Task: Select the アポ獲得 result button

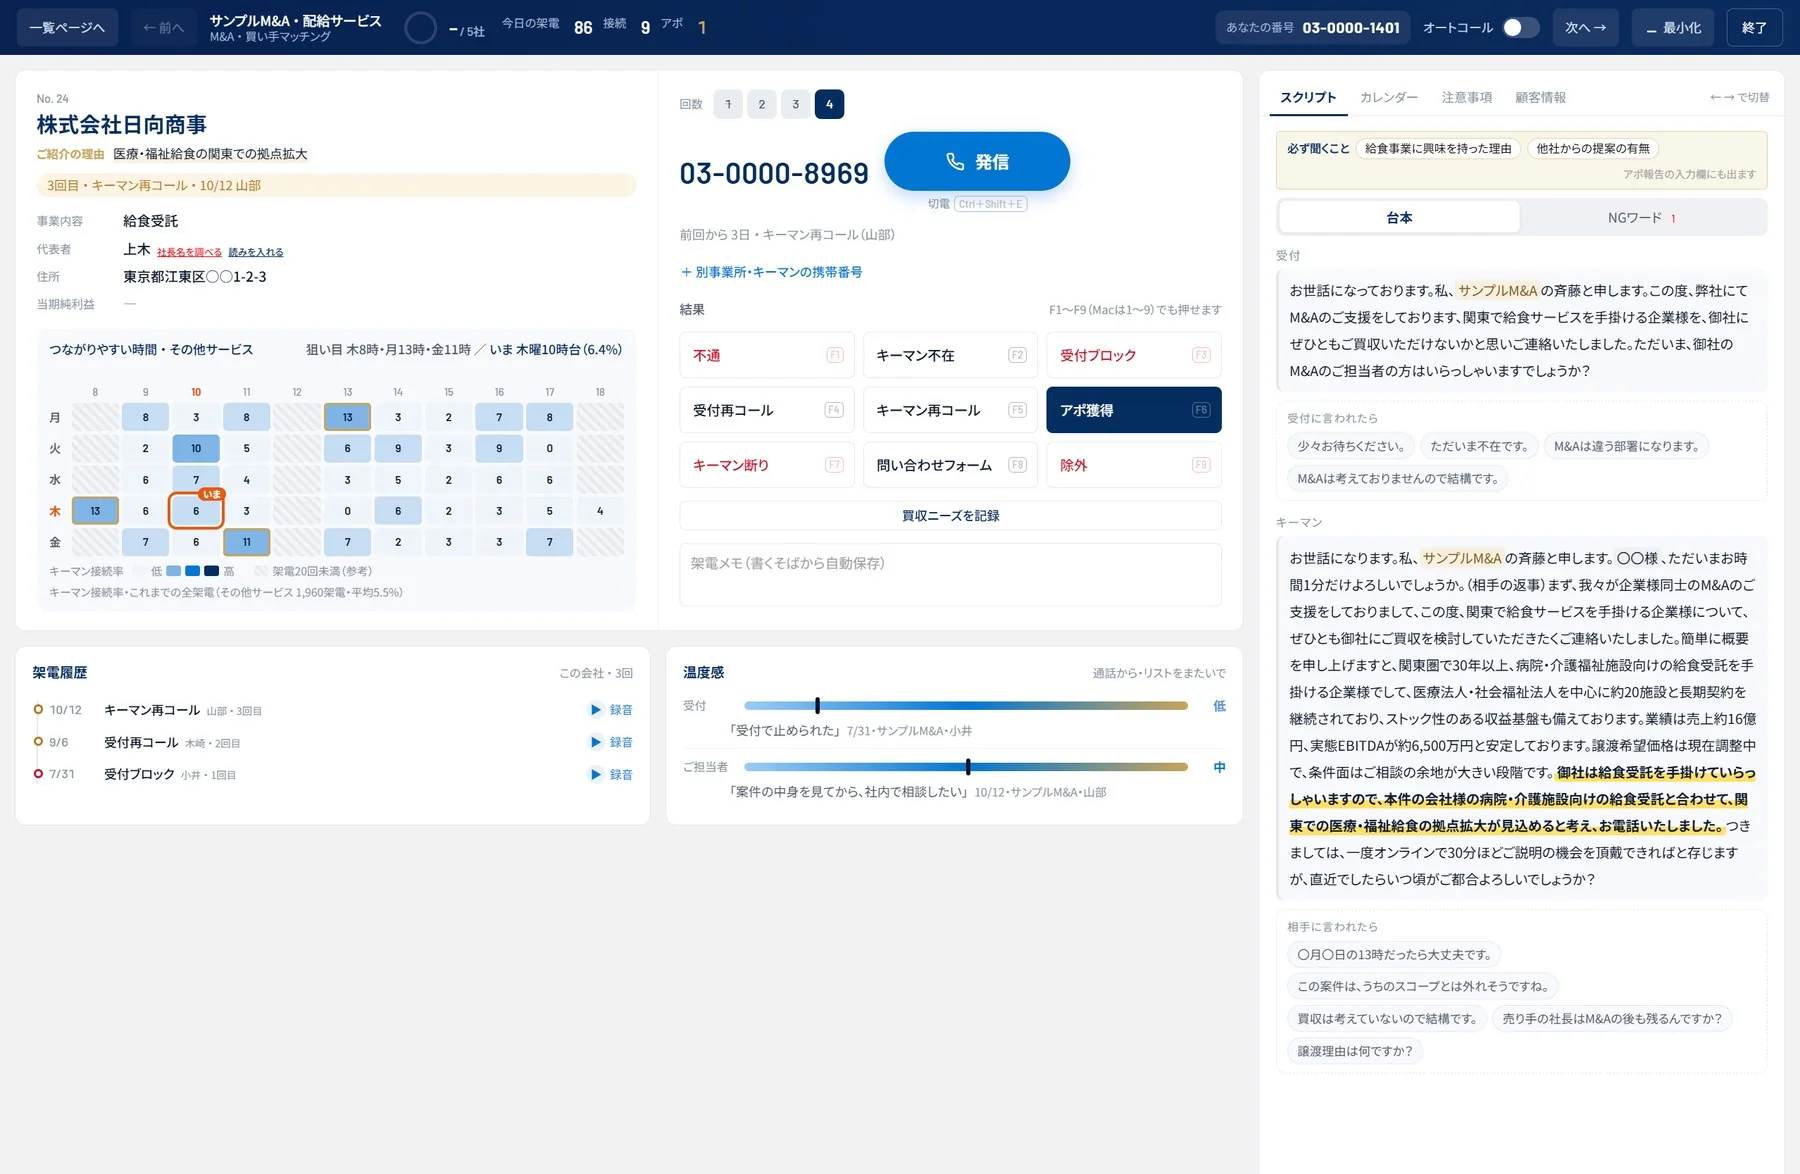Action: click(x=1134, y=410)
